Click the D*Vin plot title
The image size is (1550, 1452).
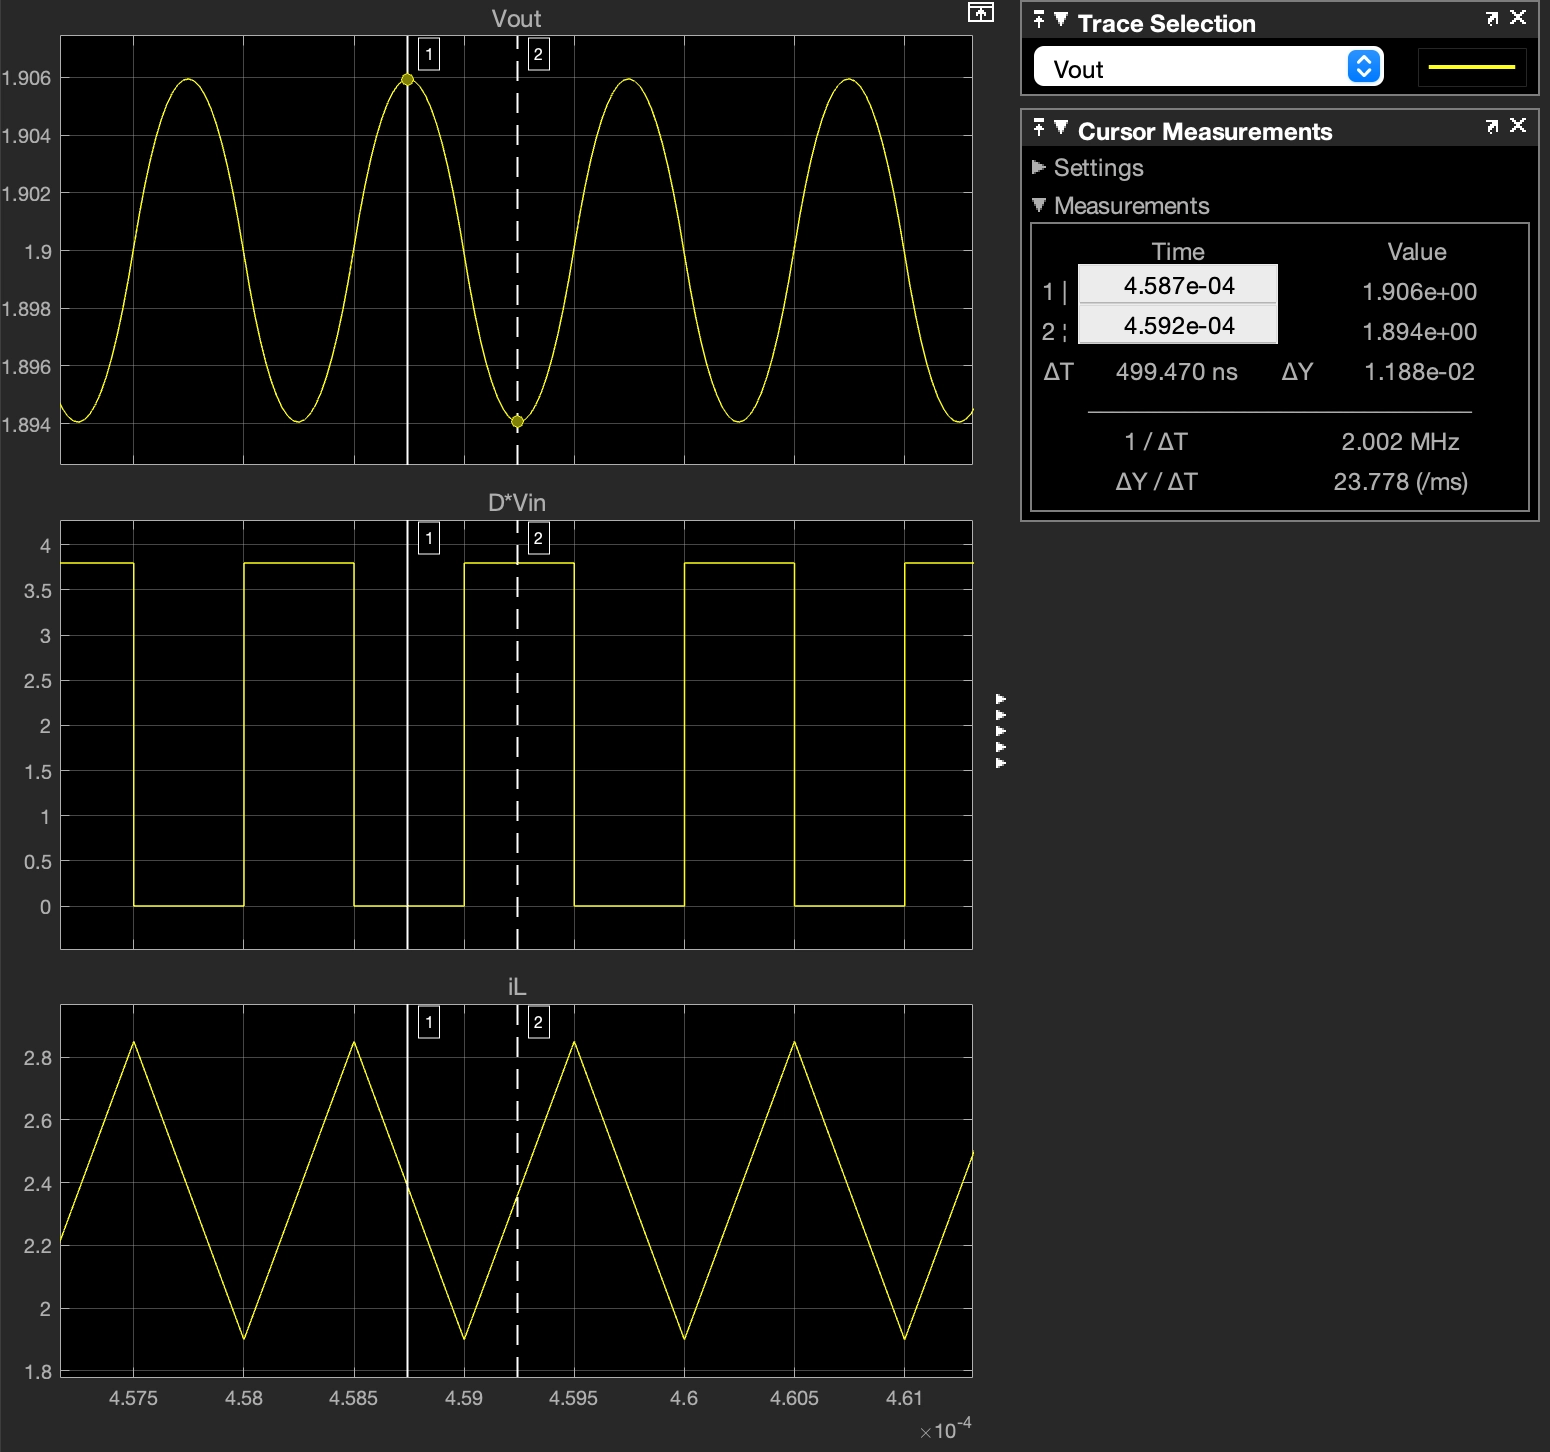pyautogui.click(x=516, y=502)
